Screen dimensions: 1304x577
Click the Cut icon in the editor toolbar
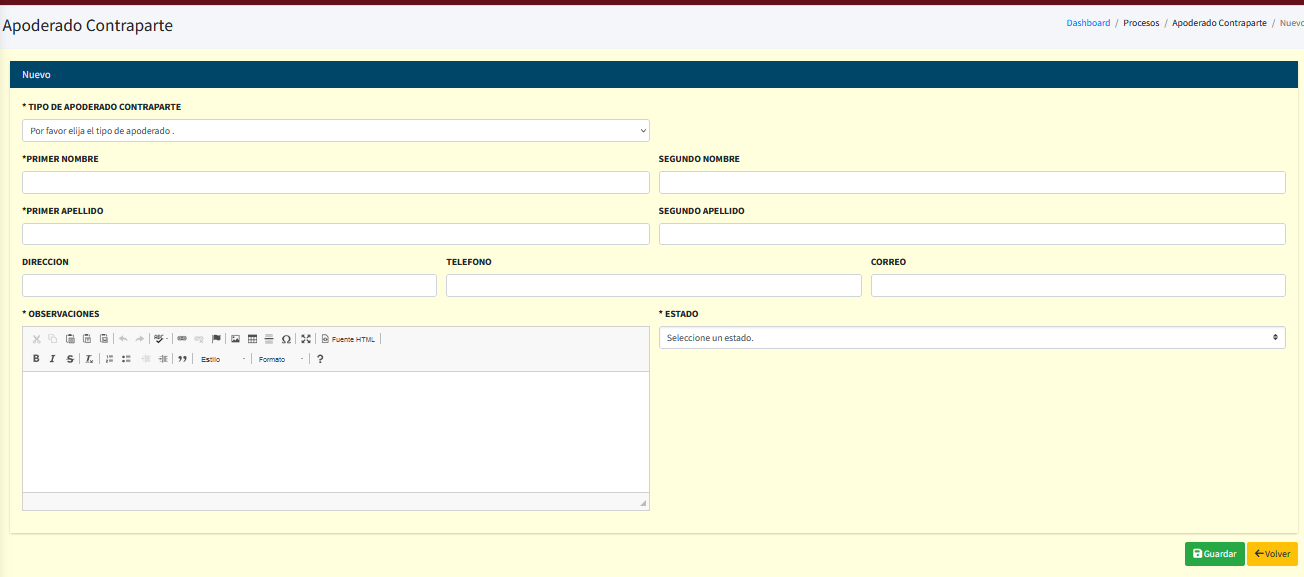coord(36,339)
